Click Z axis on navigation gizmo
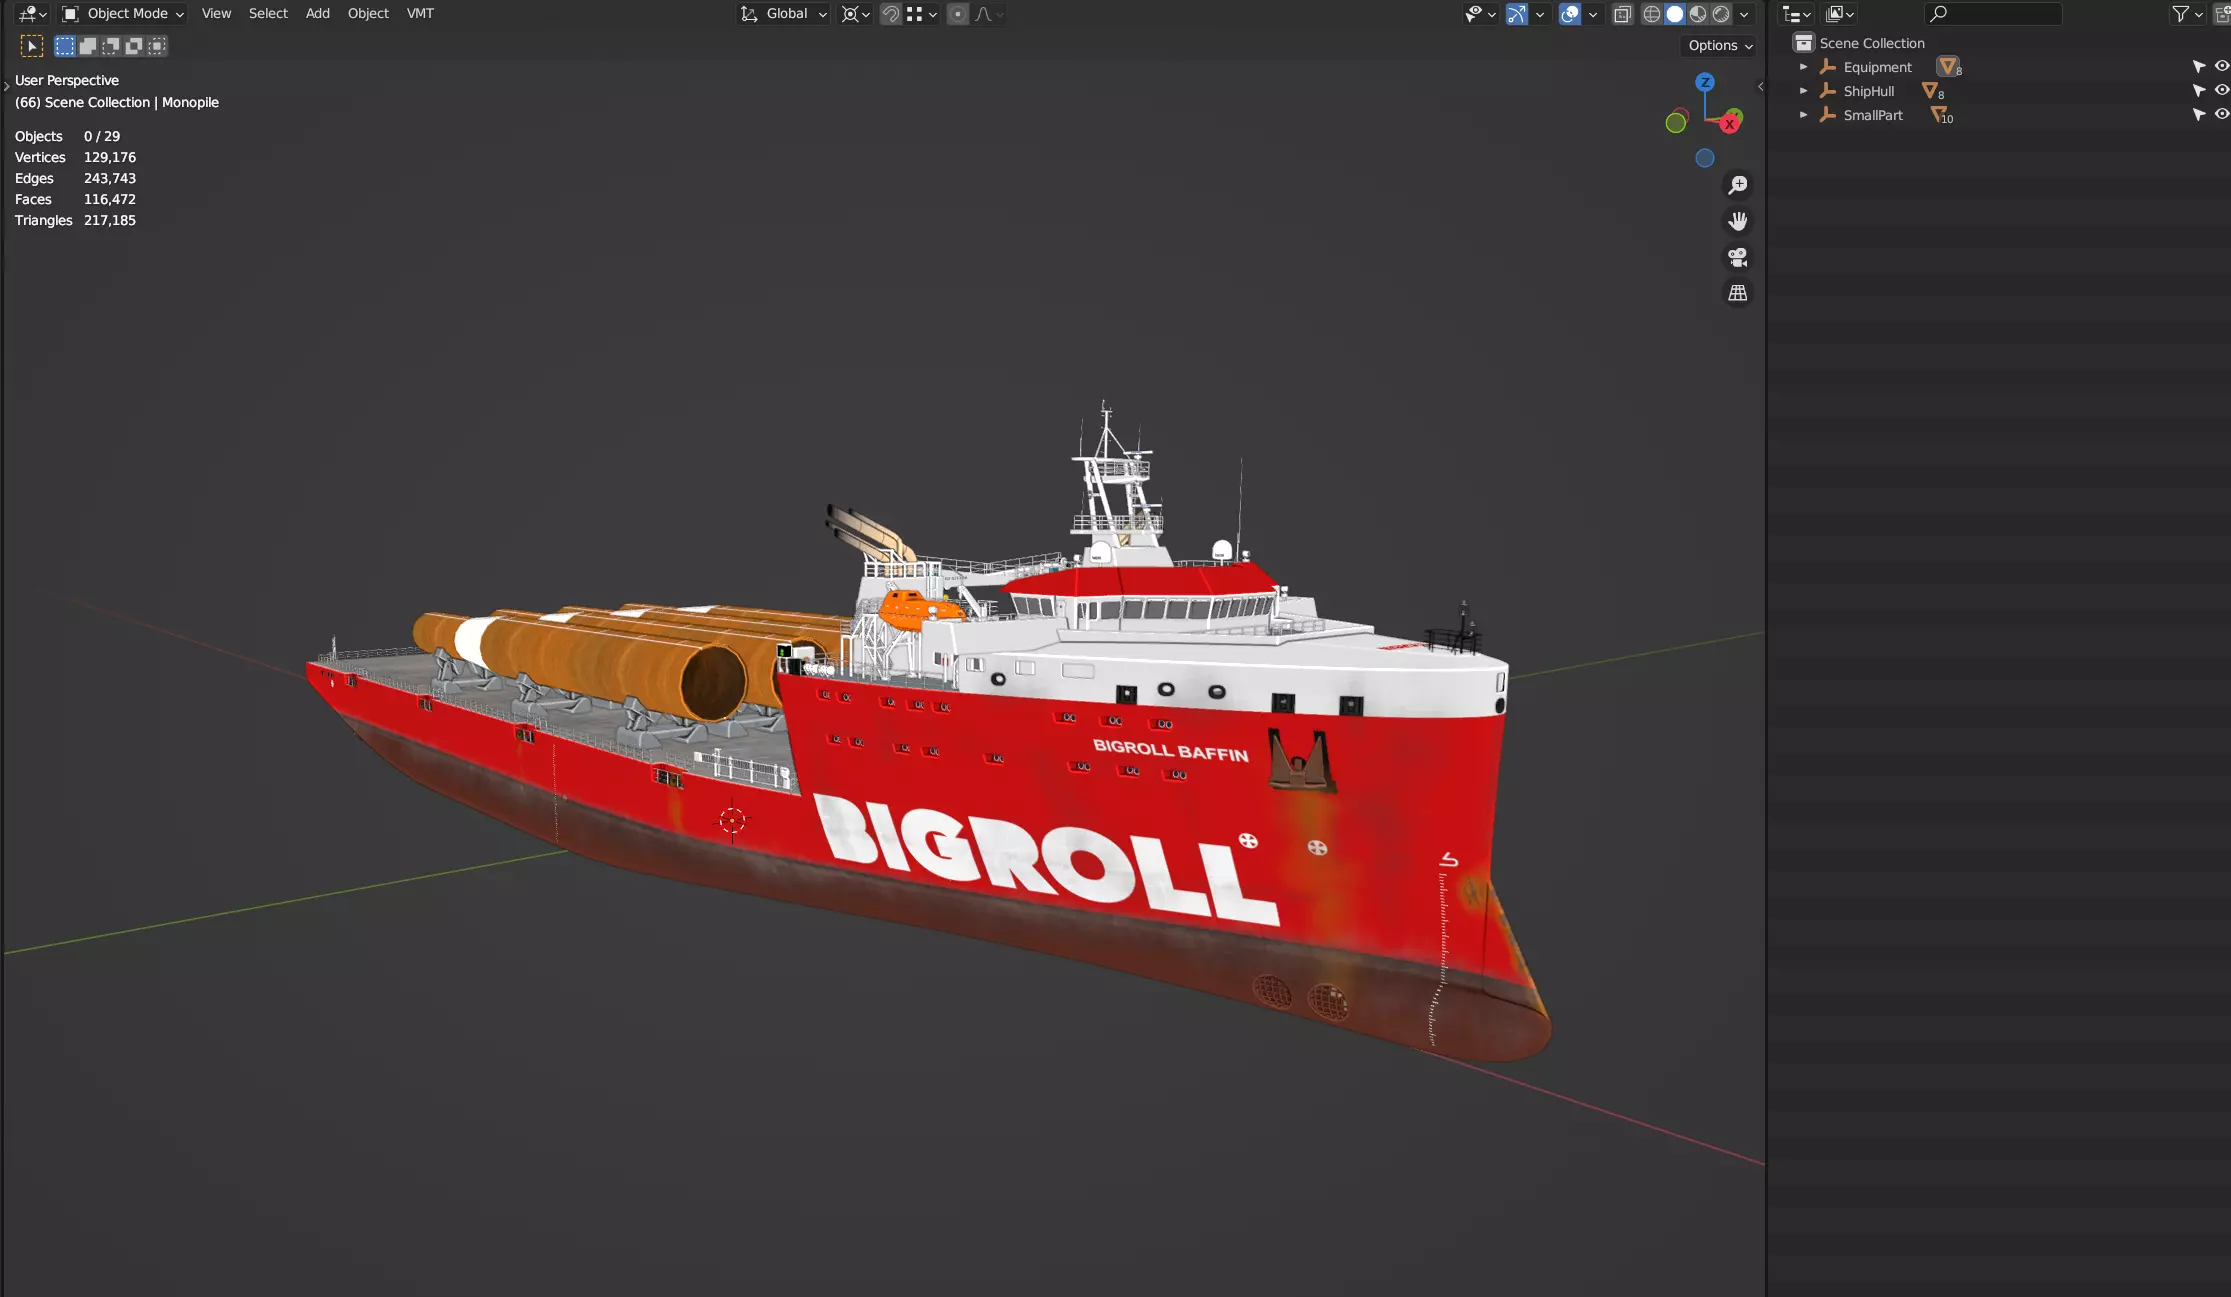Image resolution: width=2231 pixels, height=1297 pixels. coord(1705,82)
